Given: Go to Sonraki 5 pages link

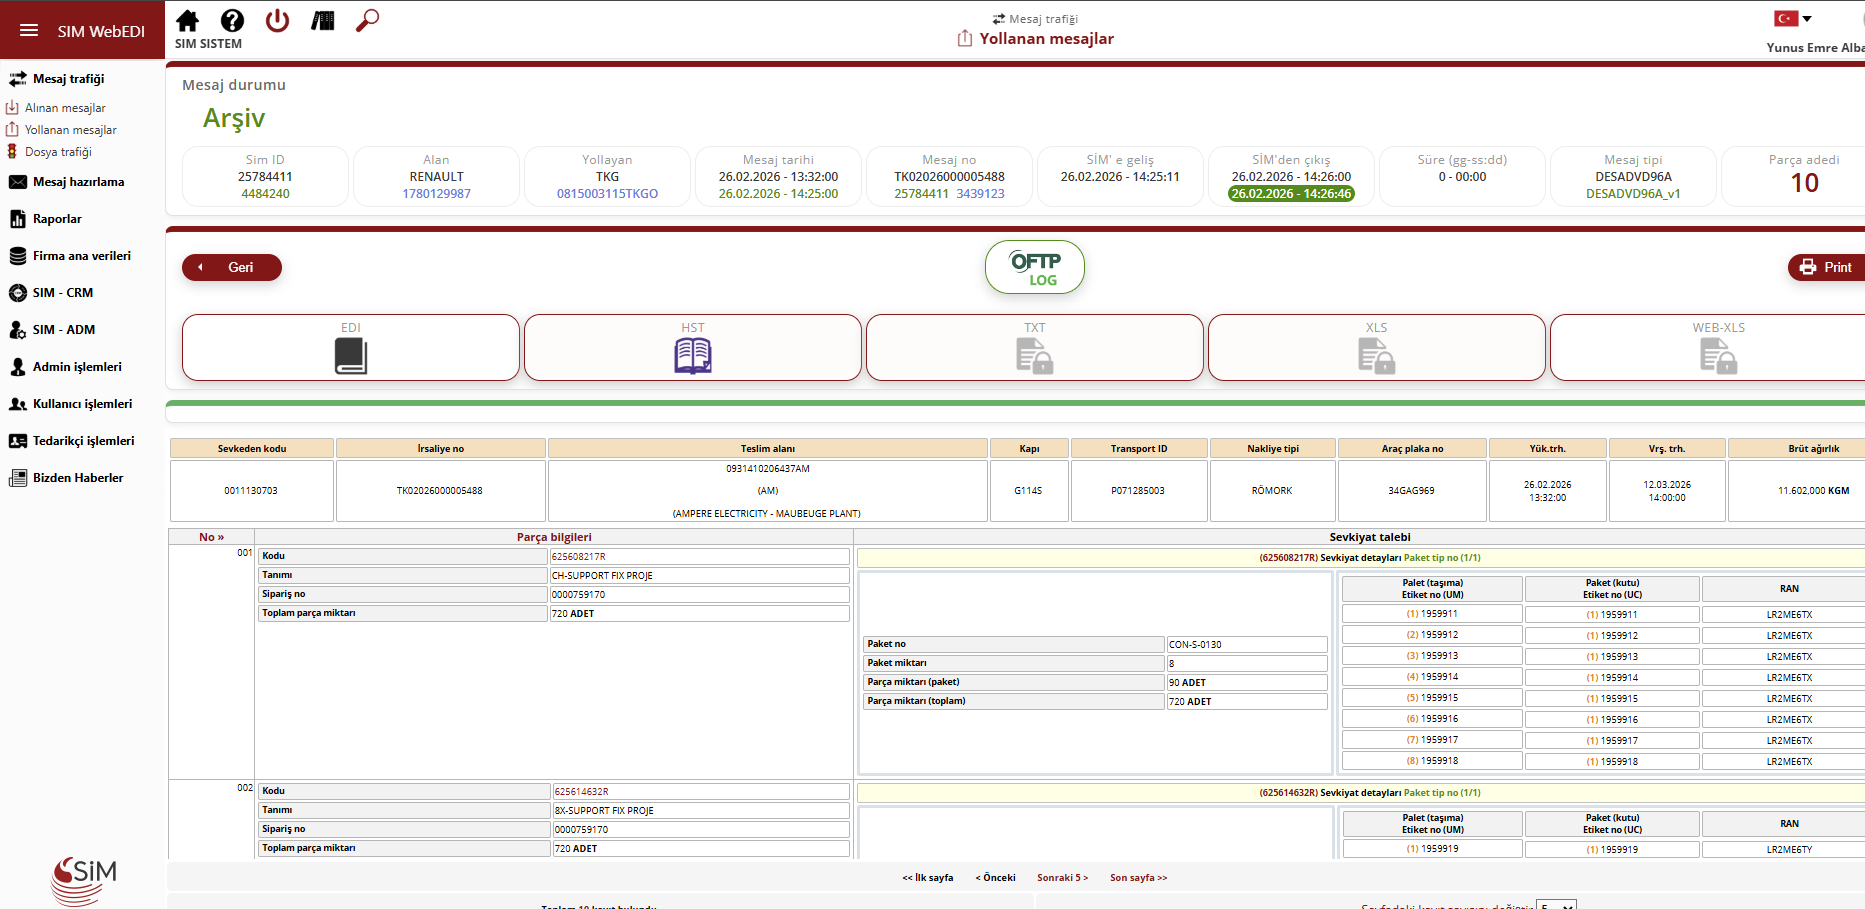Looking at the screenshot, I should pos(1062,878).
